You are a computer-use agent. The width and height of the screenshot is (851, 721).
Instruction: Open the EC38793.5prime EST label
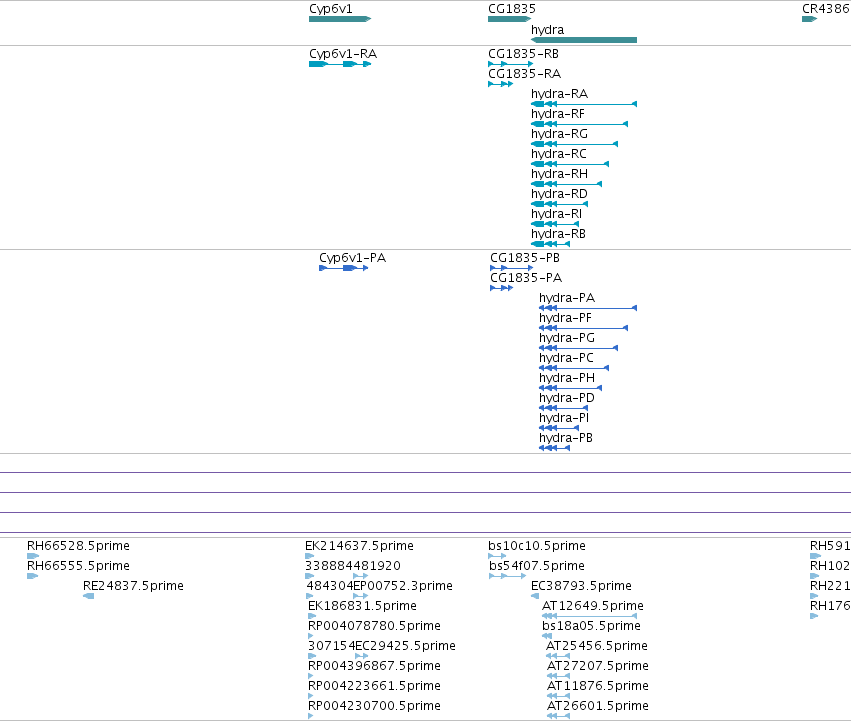click(581, 586)
